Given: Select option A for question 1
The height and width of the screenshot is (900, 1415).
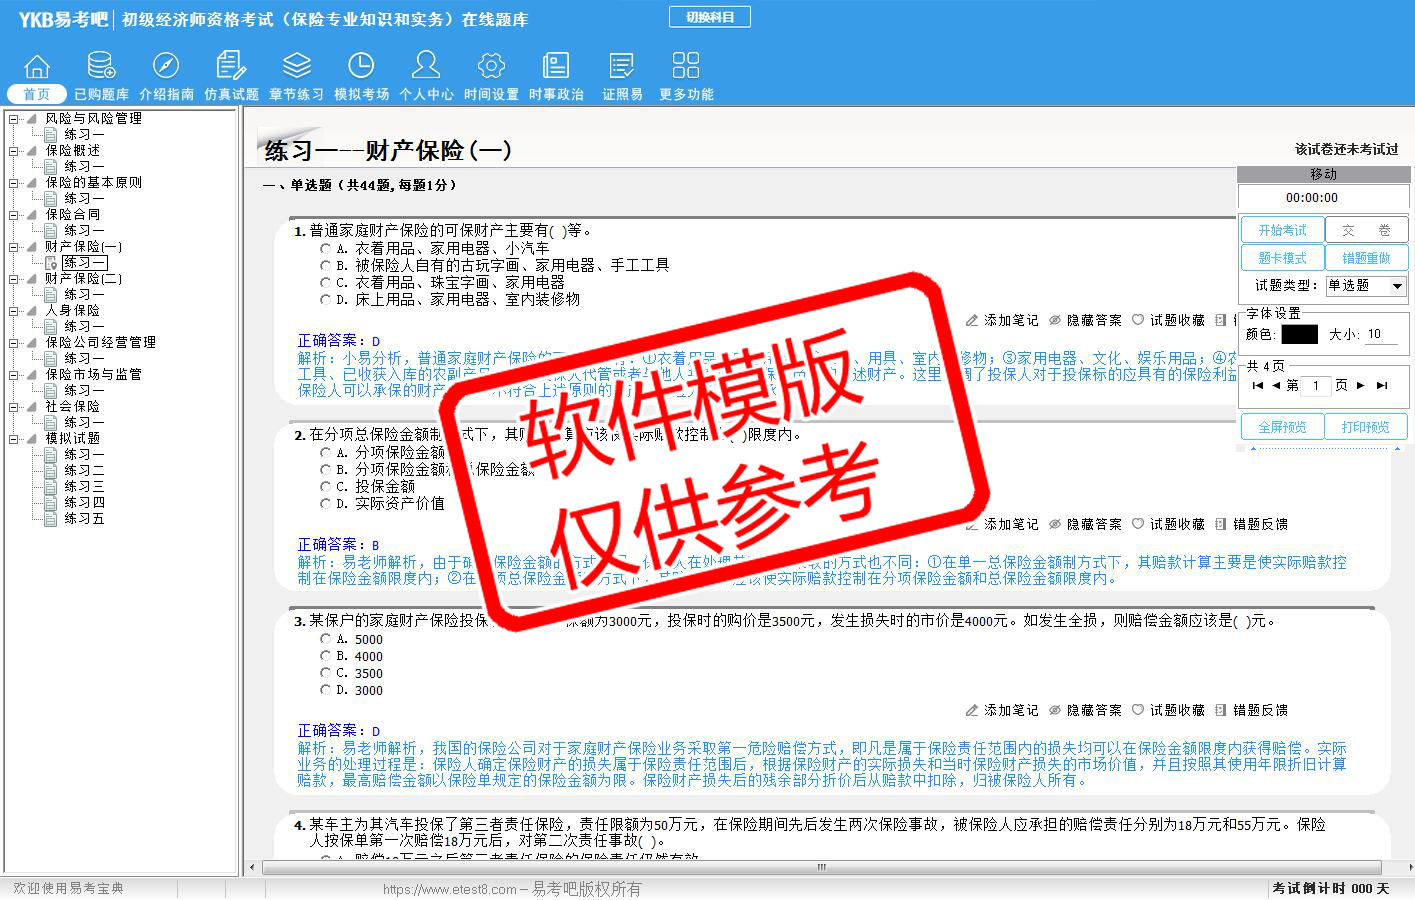Looking at the screenshot, I should coord(325,249).
